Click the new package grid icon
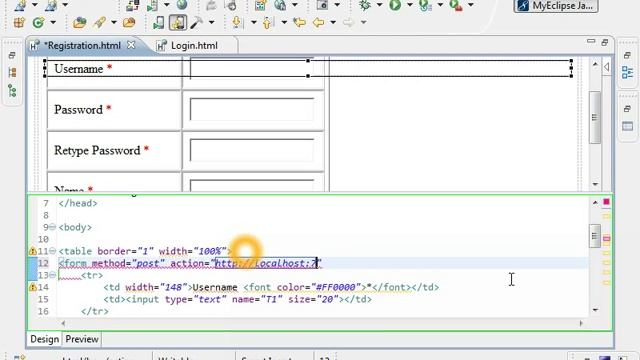Screen dimensions: 640x360 (19, 22)
